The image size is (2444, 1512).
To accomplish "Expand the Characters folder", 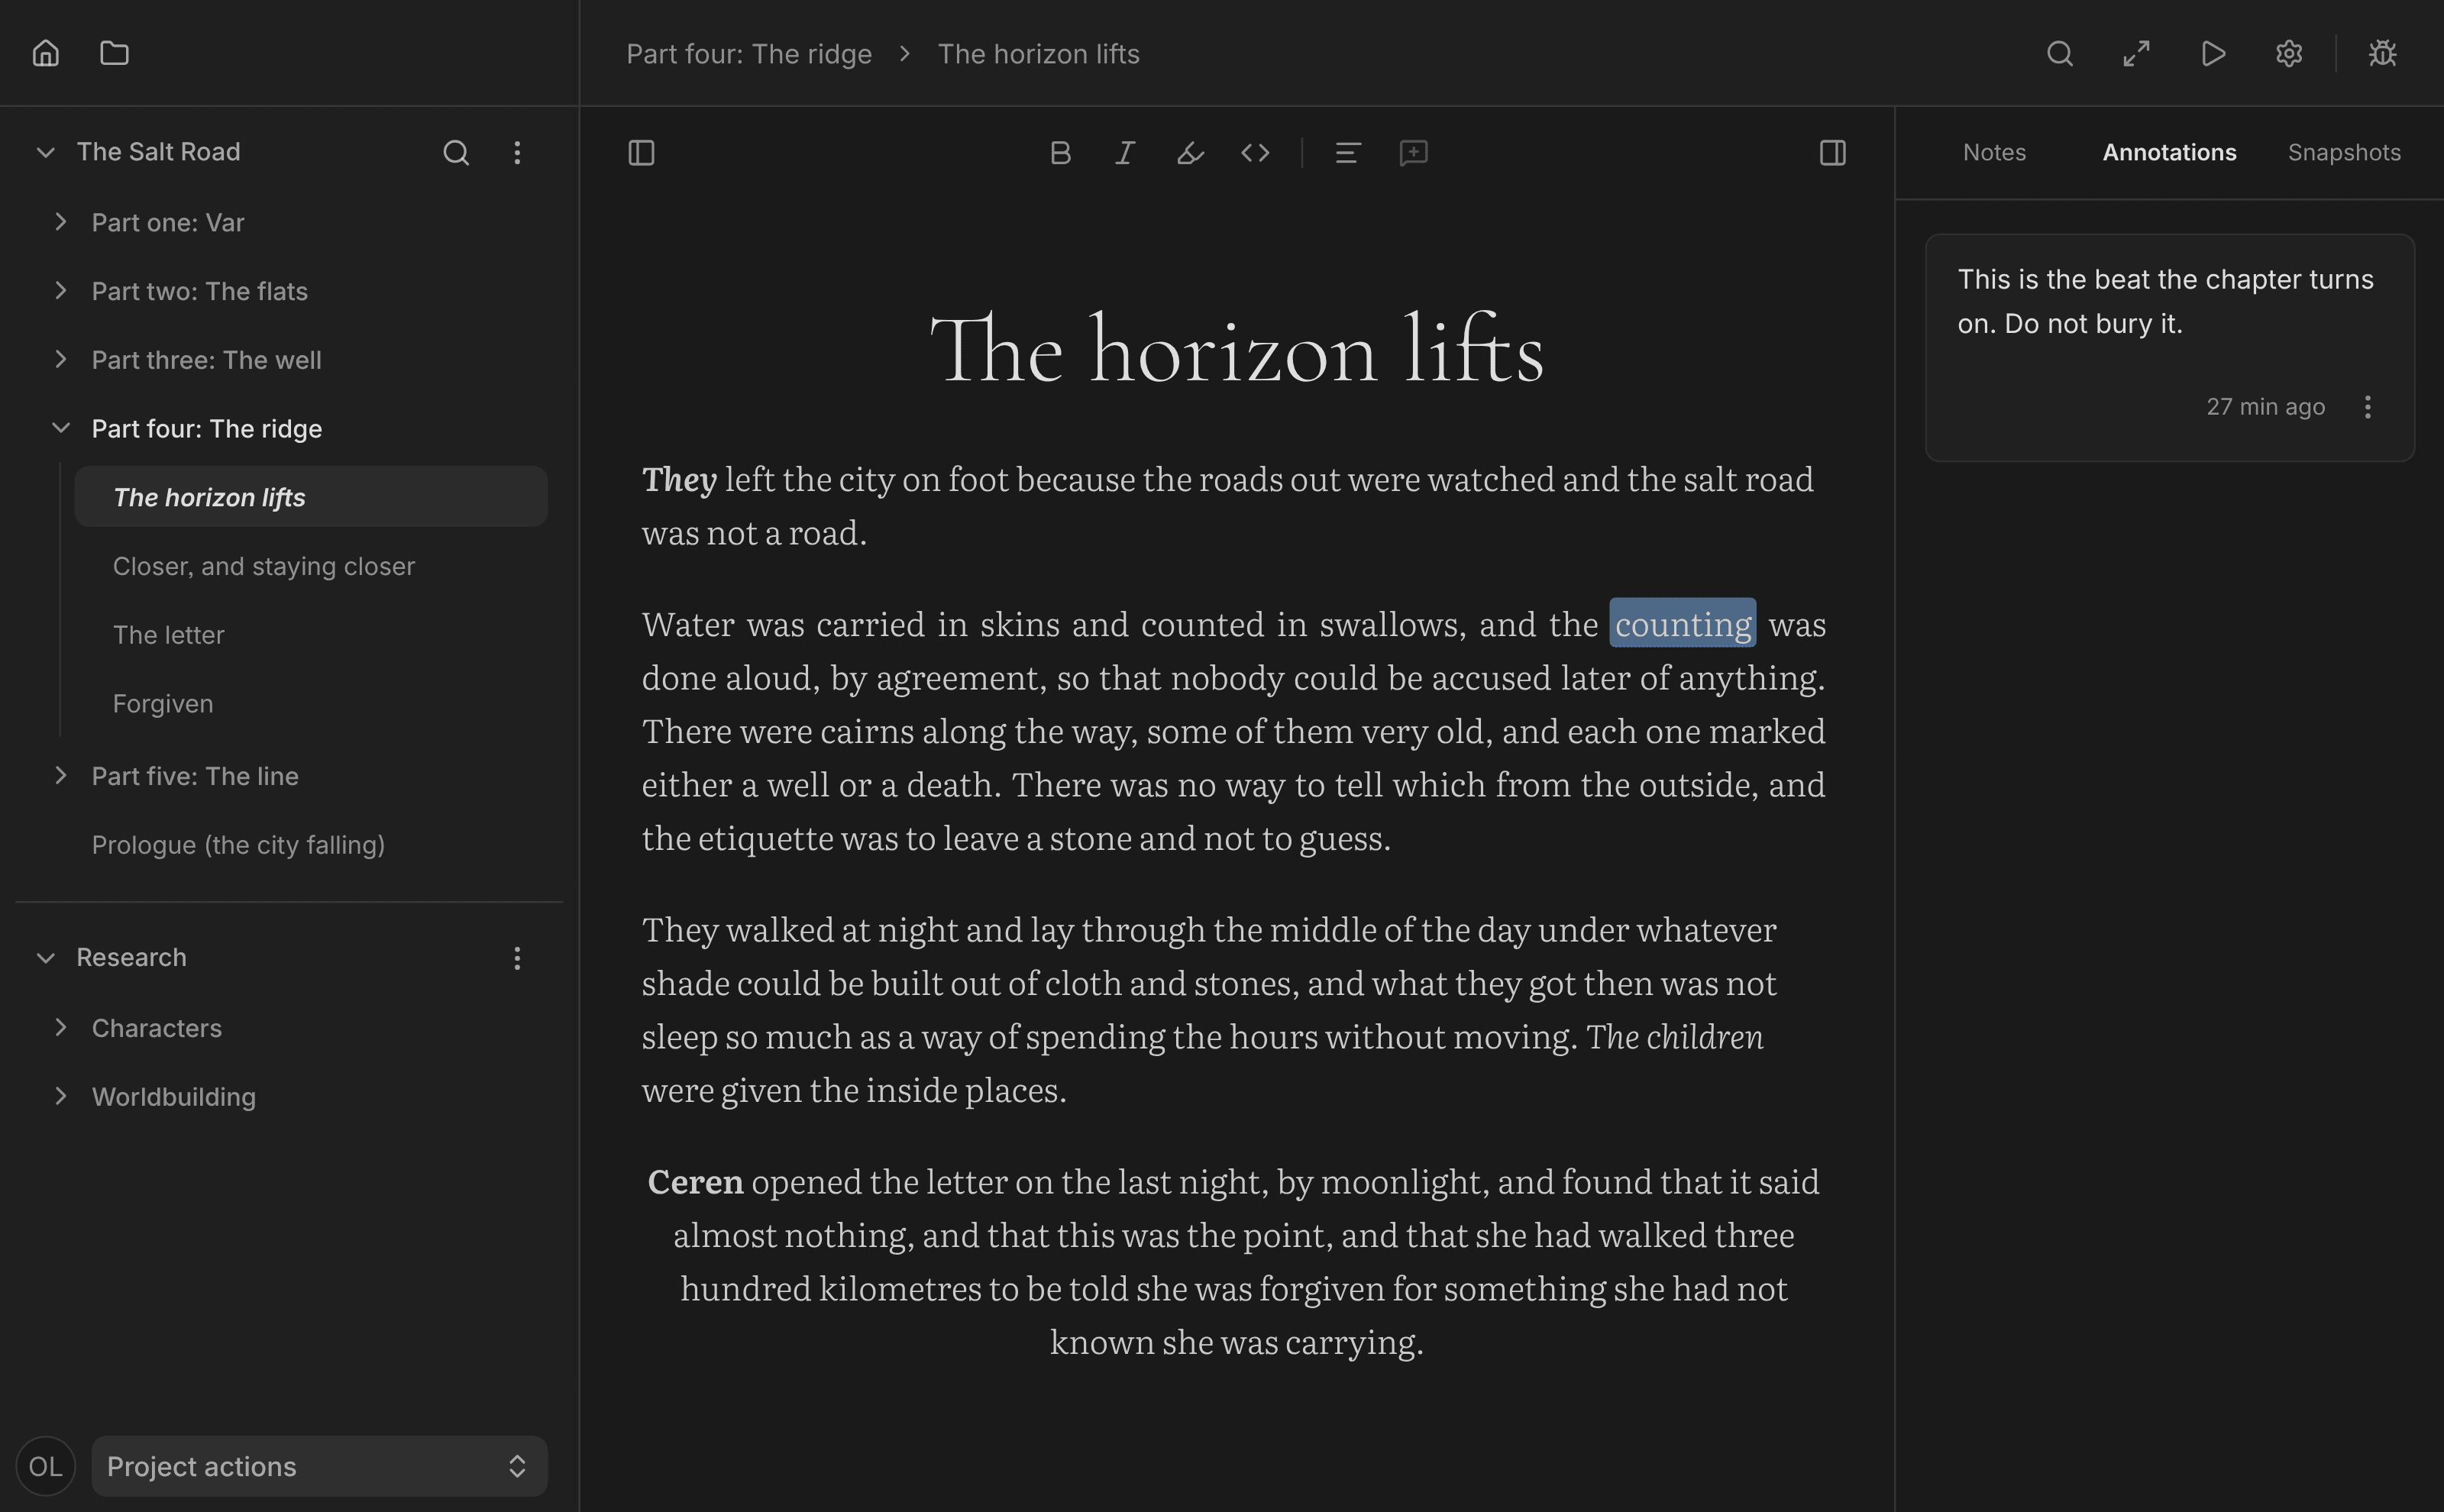I will pos(61,1028).
